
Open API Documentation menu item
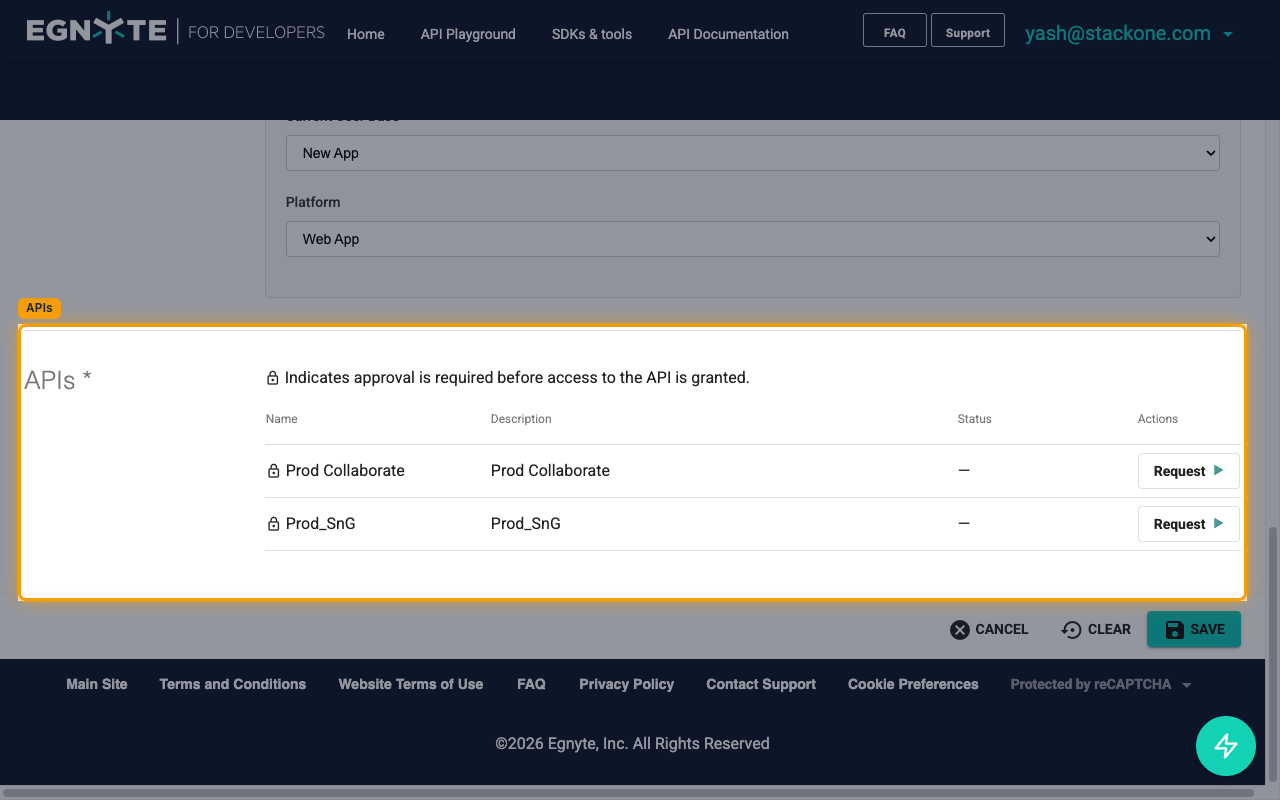(728, 34)
